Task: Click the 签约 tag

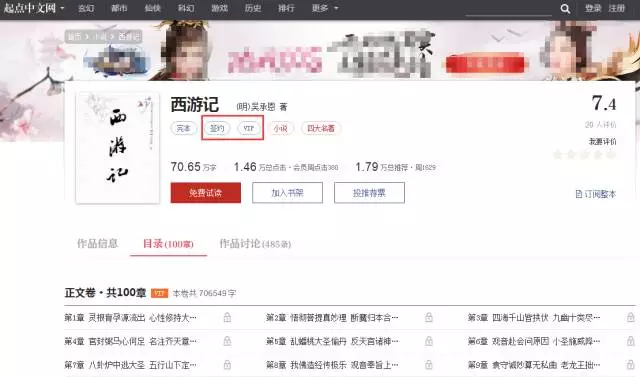Action: (217, 128)
